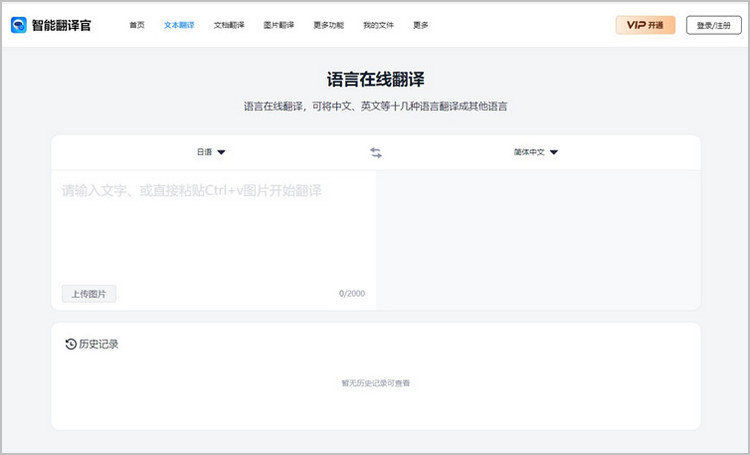Open the 更多功能 menu
Image resolution: width=750 pixels, height=455 pixels.
(329, 25)
